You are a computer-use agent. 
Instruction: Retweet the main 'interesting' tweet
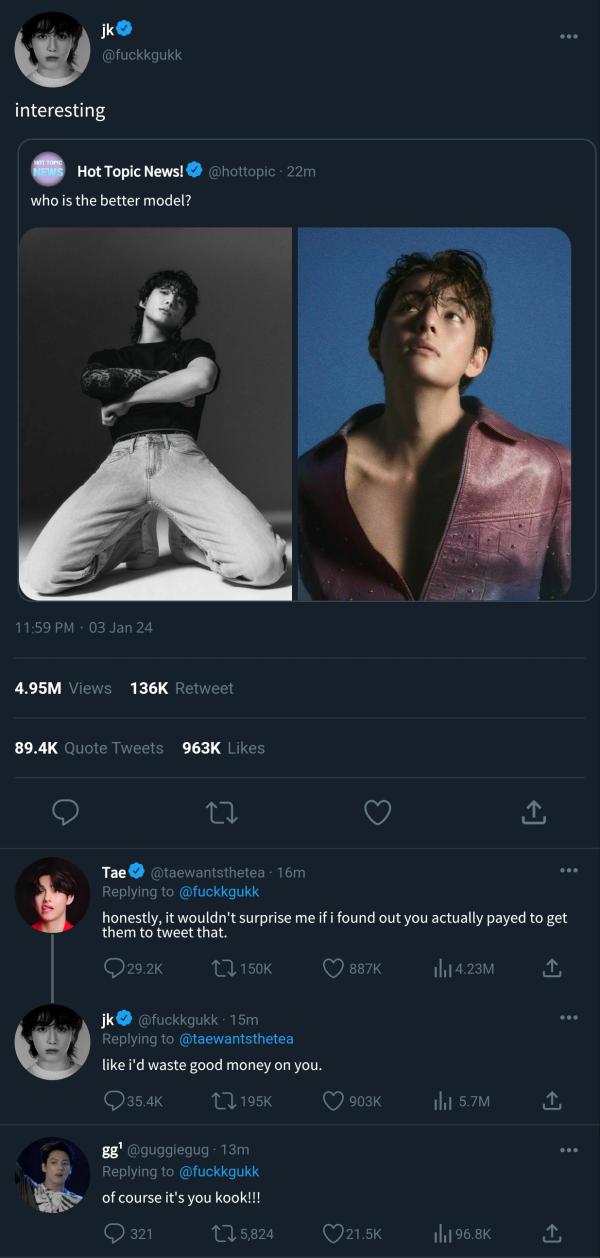(221, 812)
